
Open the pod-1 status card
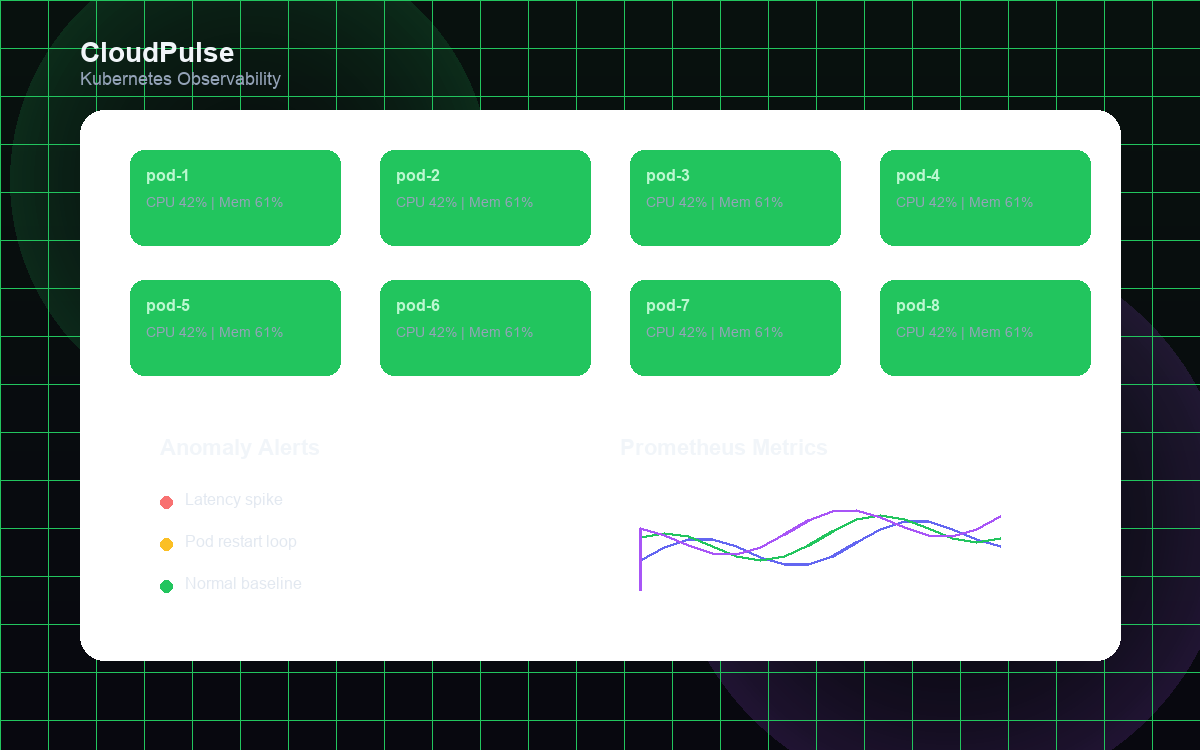point(235,198)
